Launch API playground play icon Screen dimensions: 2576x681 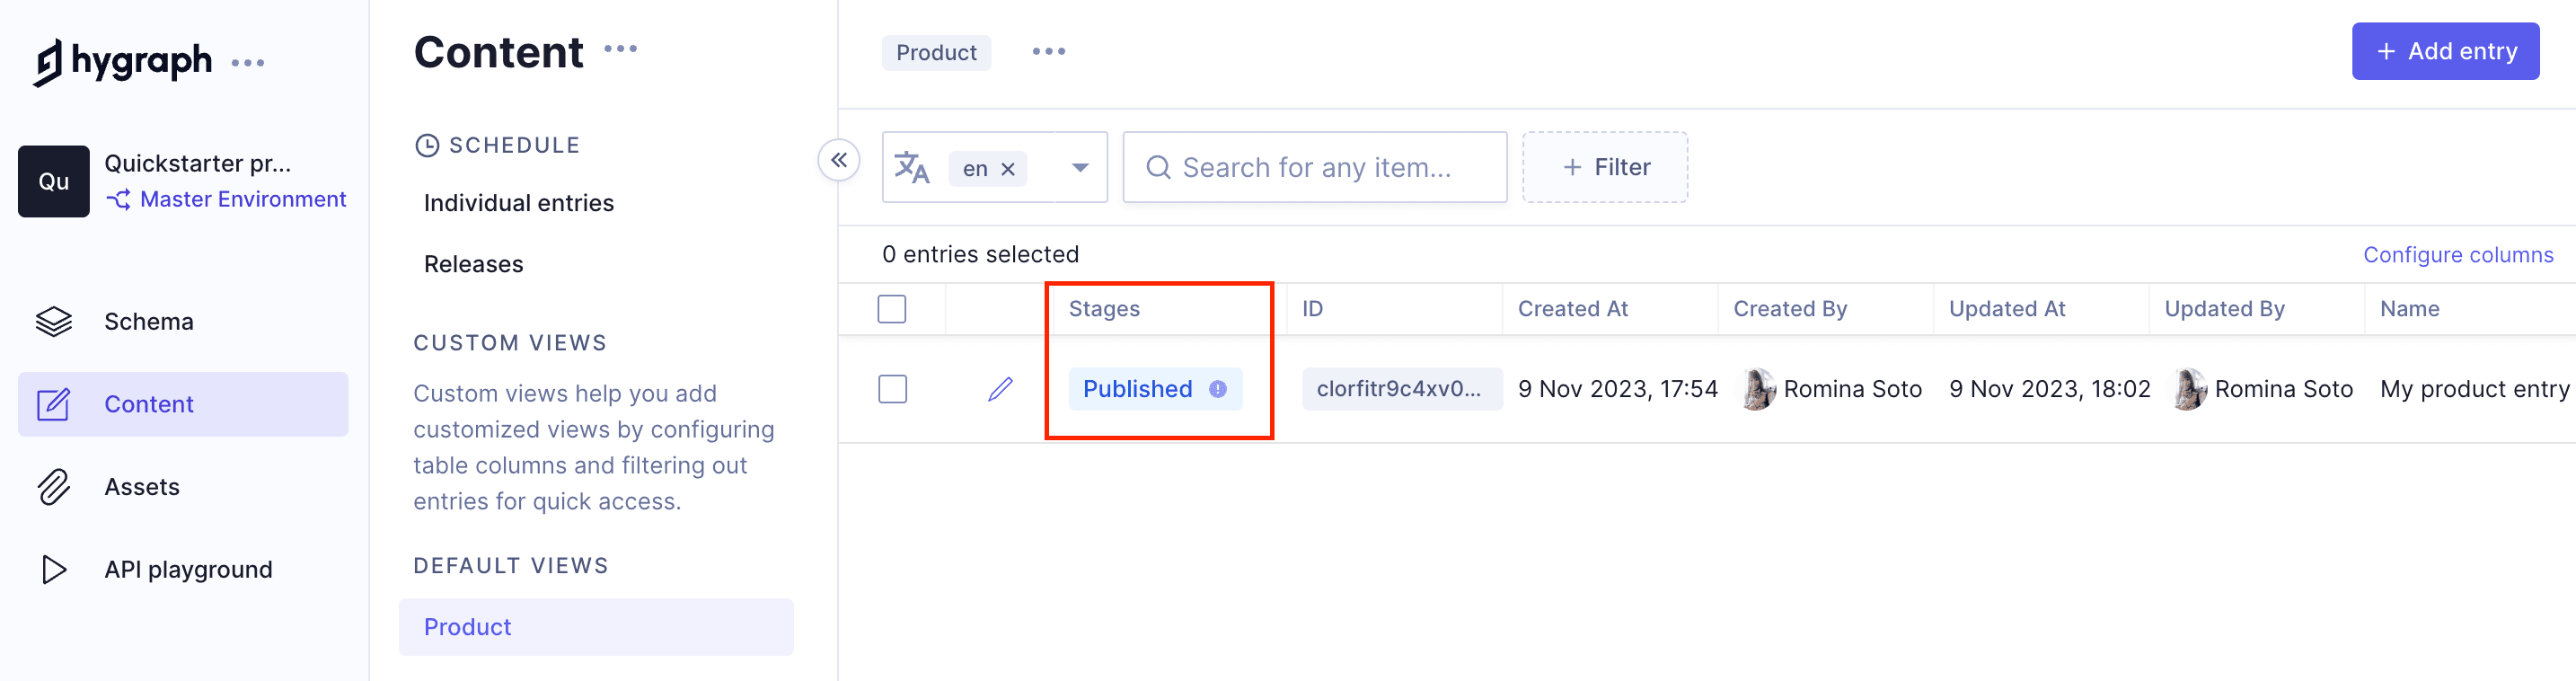(x=54, y=569)
